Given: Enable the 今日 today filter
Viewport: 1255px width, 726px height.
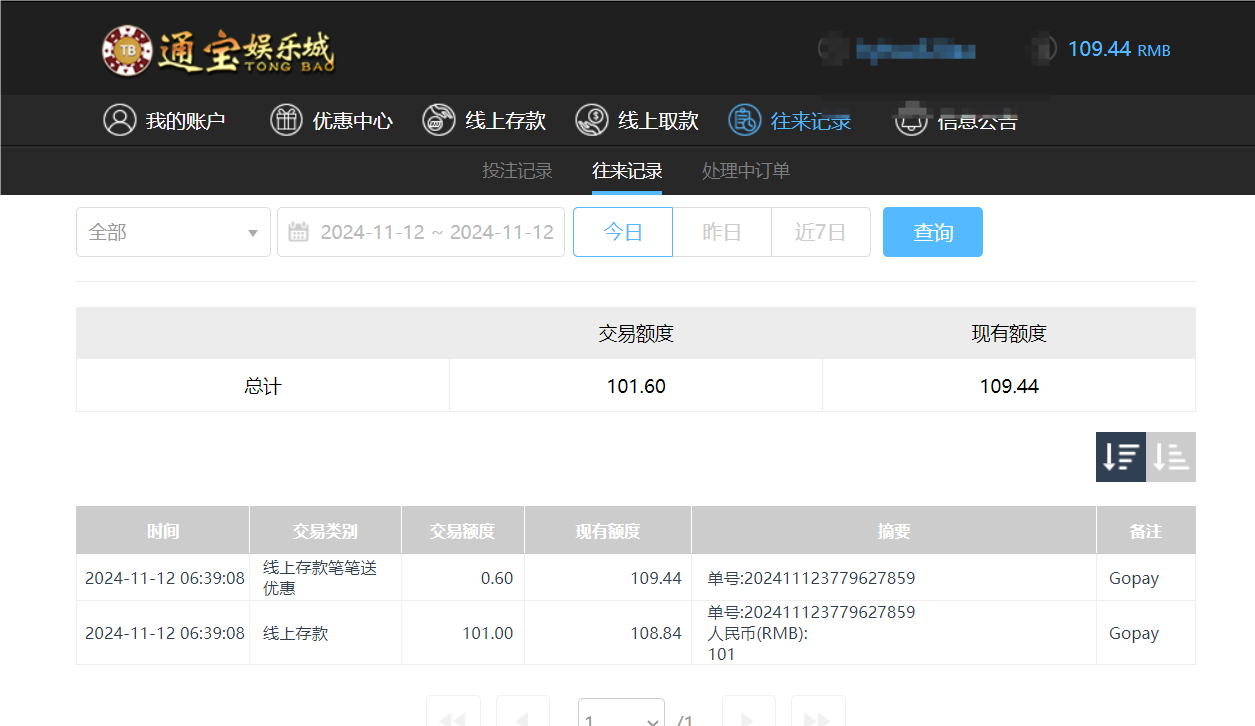Looking at the screenshot, I should pyautogui.click(x=622, y=231).
